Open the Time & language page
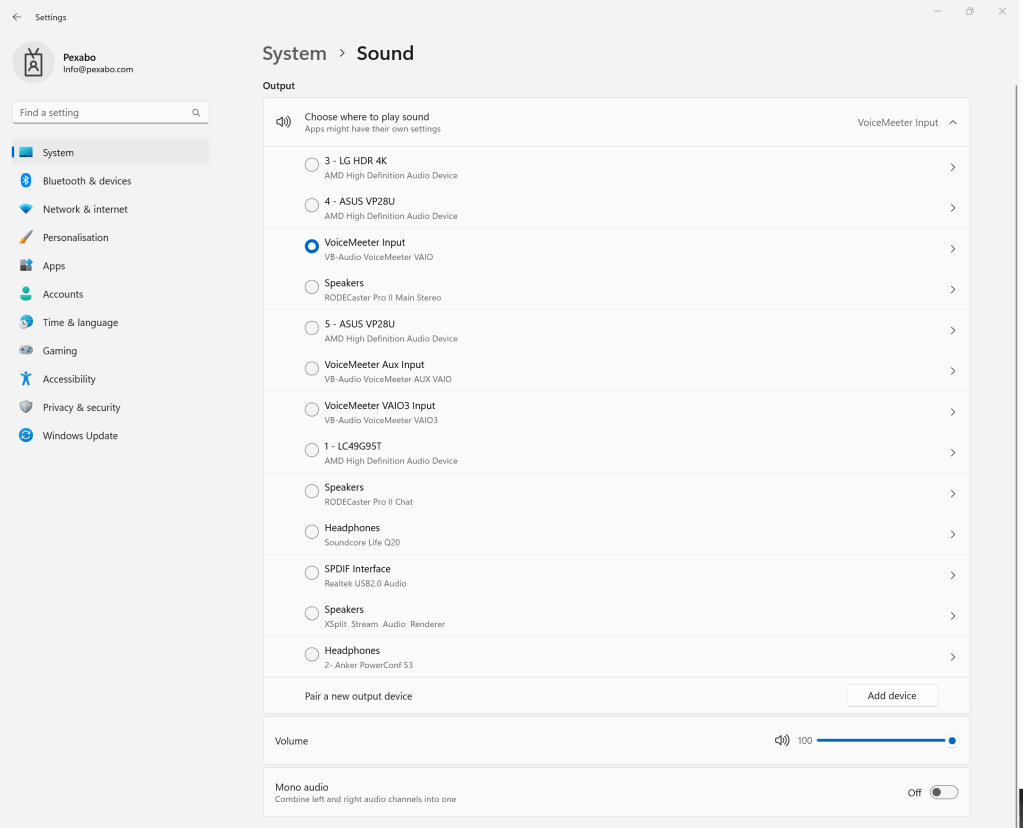The width and height of the screenshot is (1023, 828). click(x=110, y=322)
